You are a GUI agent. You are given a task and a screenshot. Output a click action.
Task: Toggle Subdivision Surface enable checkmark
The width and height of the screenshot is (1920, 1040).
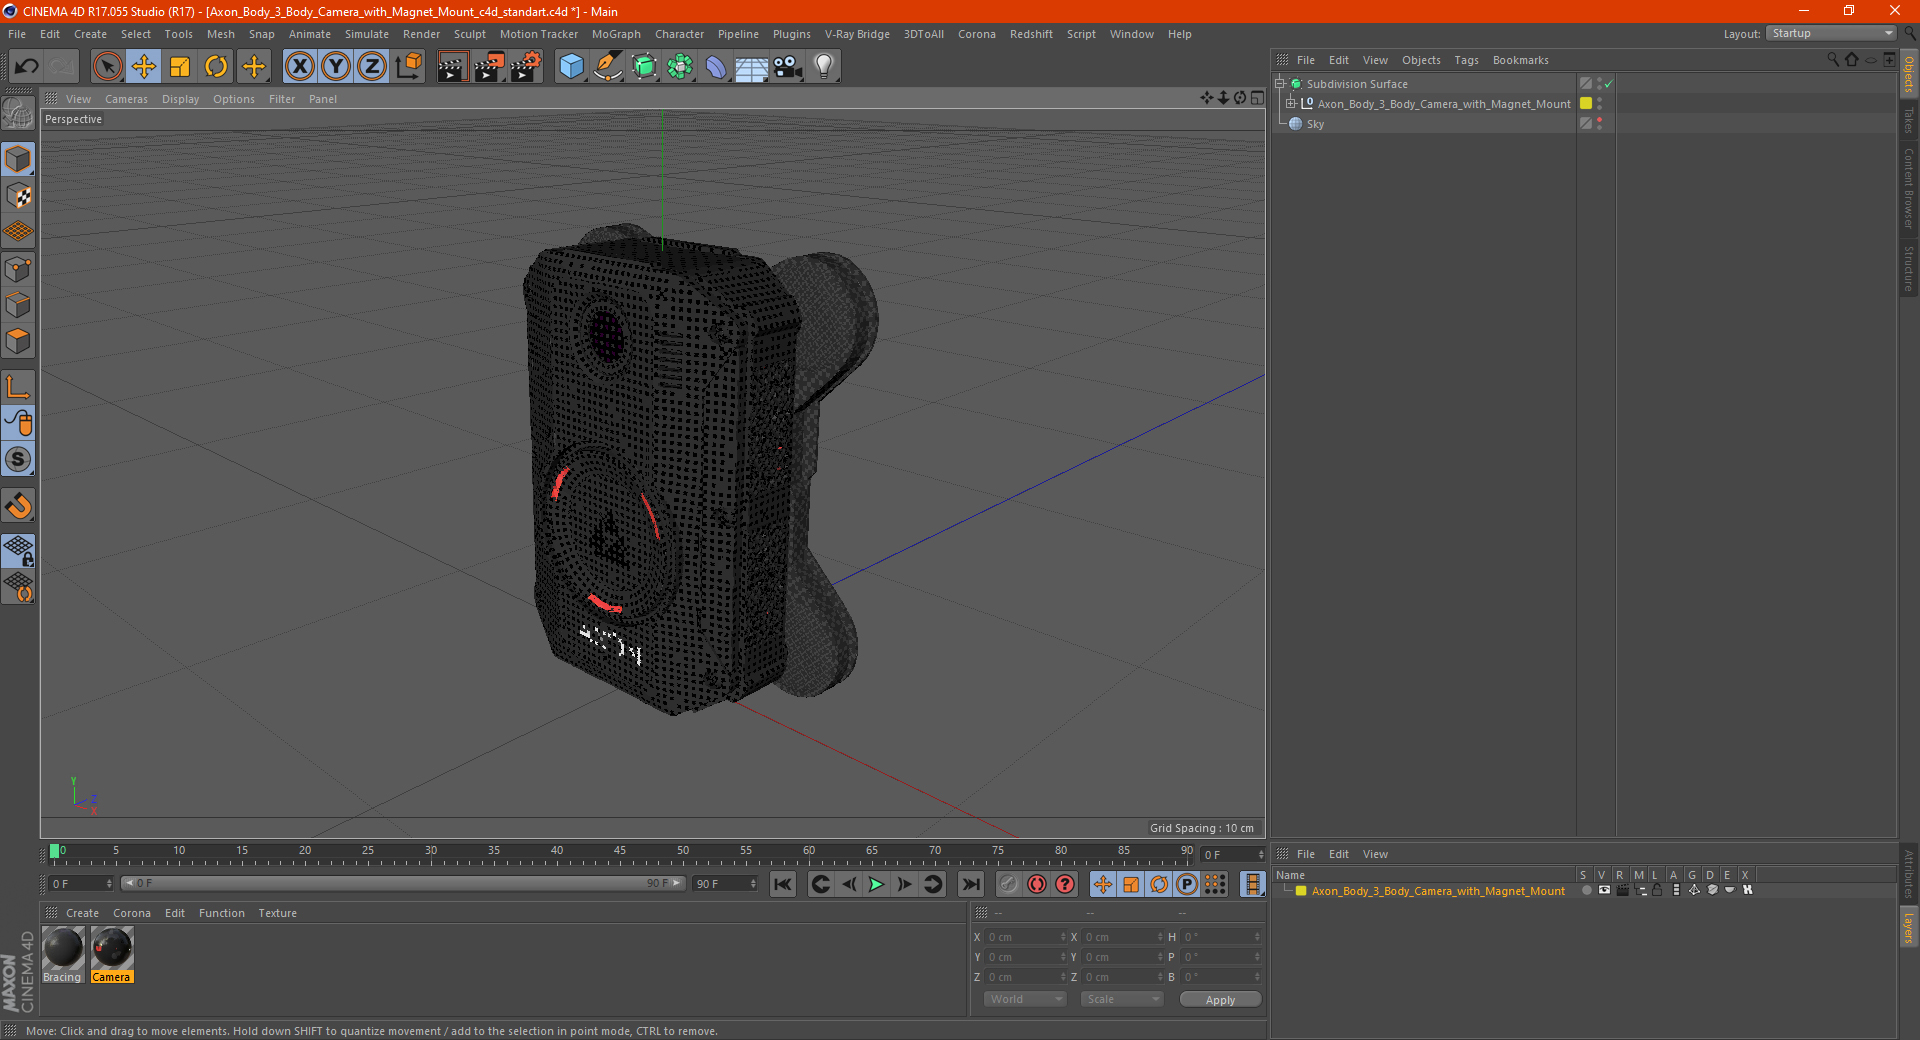click(x=1608, y=84)
